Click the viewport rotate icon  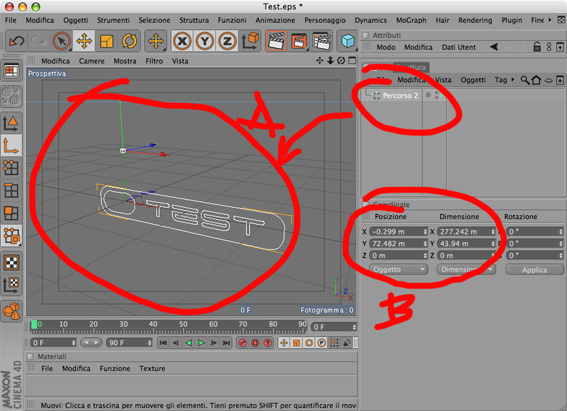tap(341, 61)
